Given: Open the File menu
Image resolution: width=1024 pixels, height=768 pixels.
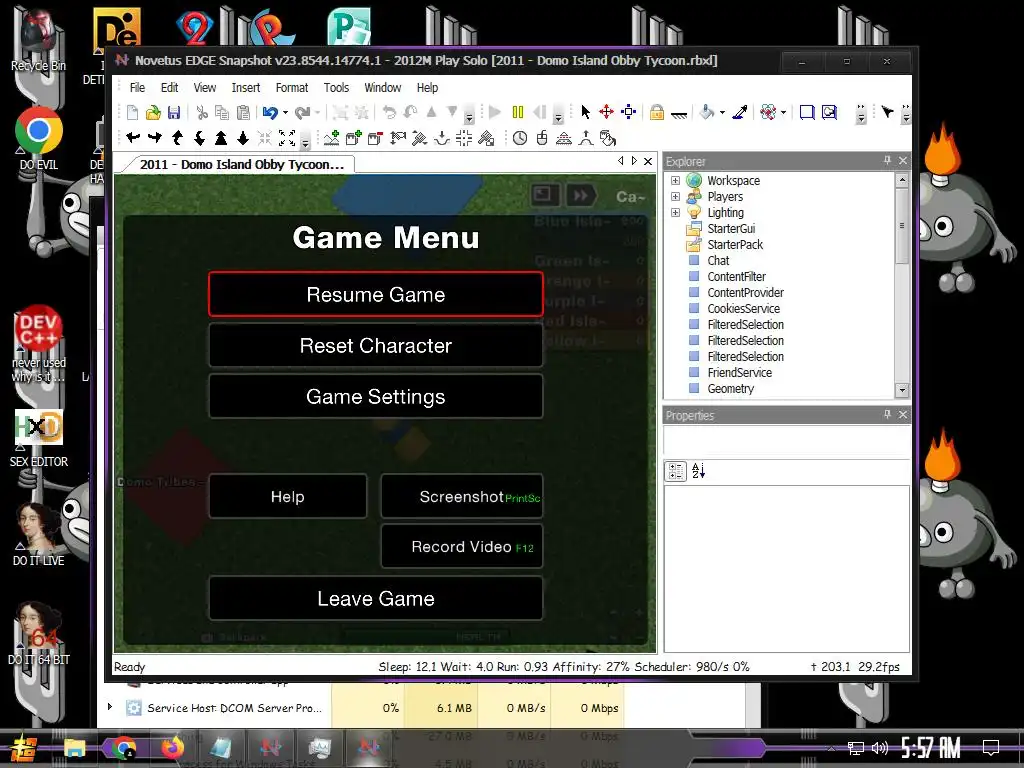Looking at the screenshot, I should point(137,88).
